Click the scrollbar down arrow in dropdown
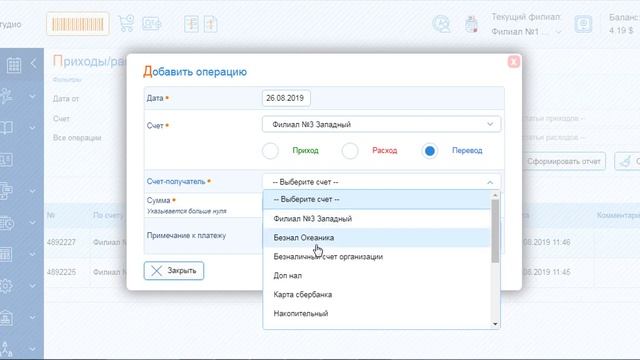Image resolution: width=640 pixels, height=360 pixels. click(495, 324)
